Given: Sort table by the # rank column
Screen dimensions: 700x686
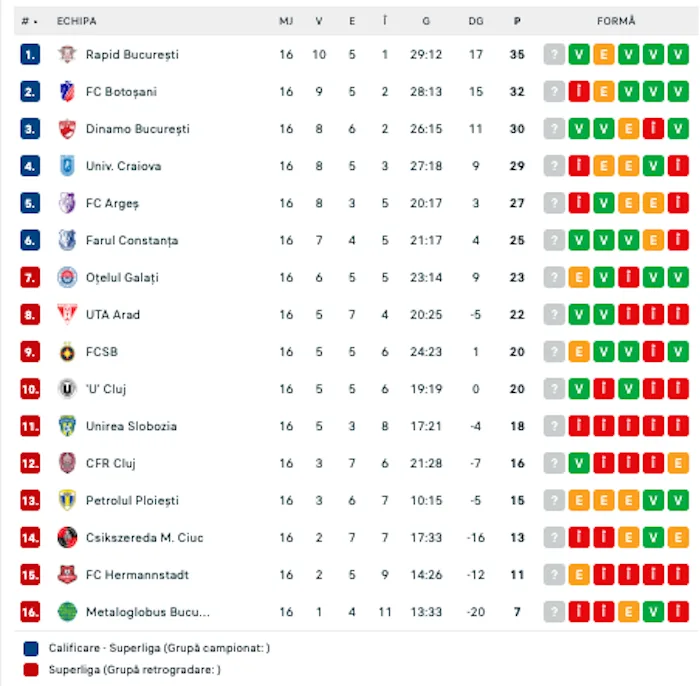Looking at the screenshot, I should click(x=29, y=20).
